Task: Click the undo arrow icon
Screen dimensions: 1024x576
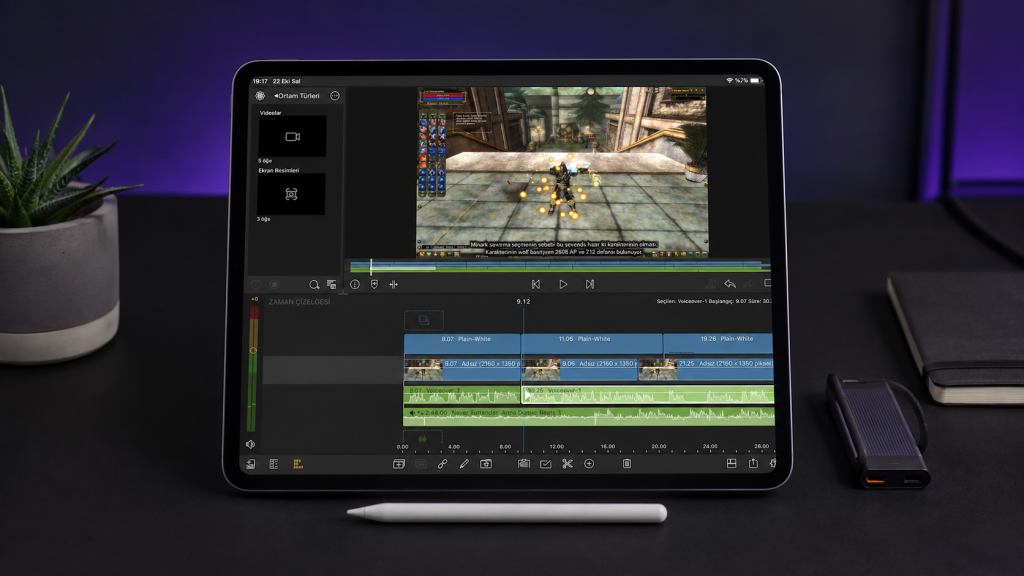Action: (x=730, y=284)
